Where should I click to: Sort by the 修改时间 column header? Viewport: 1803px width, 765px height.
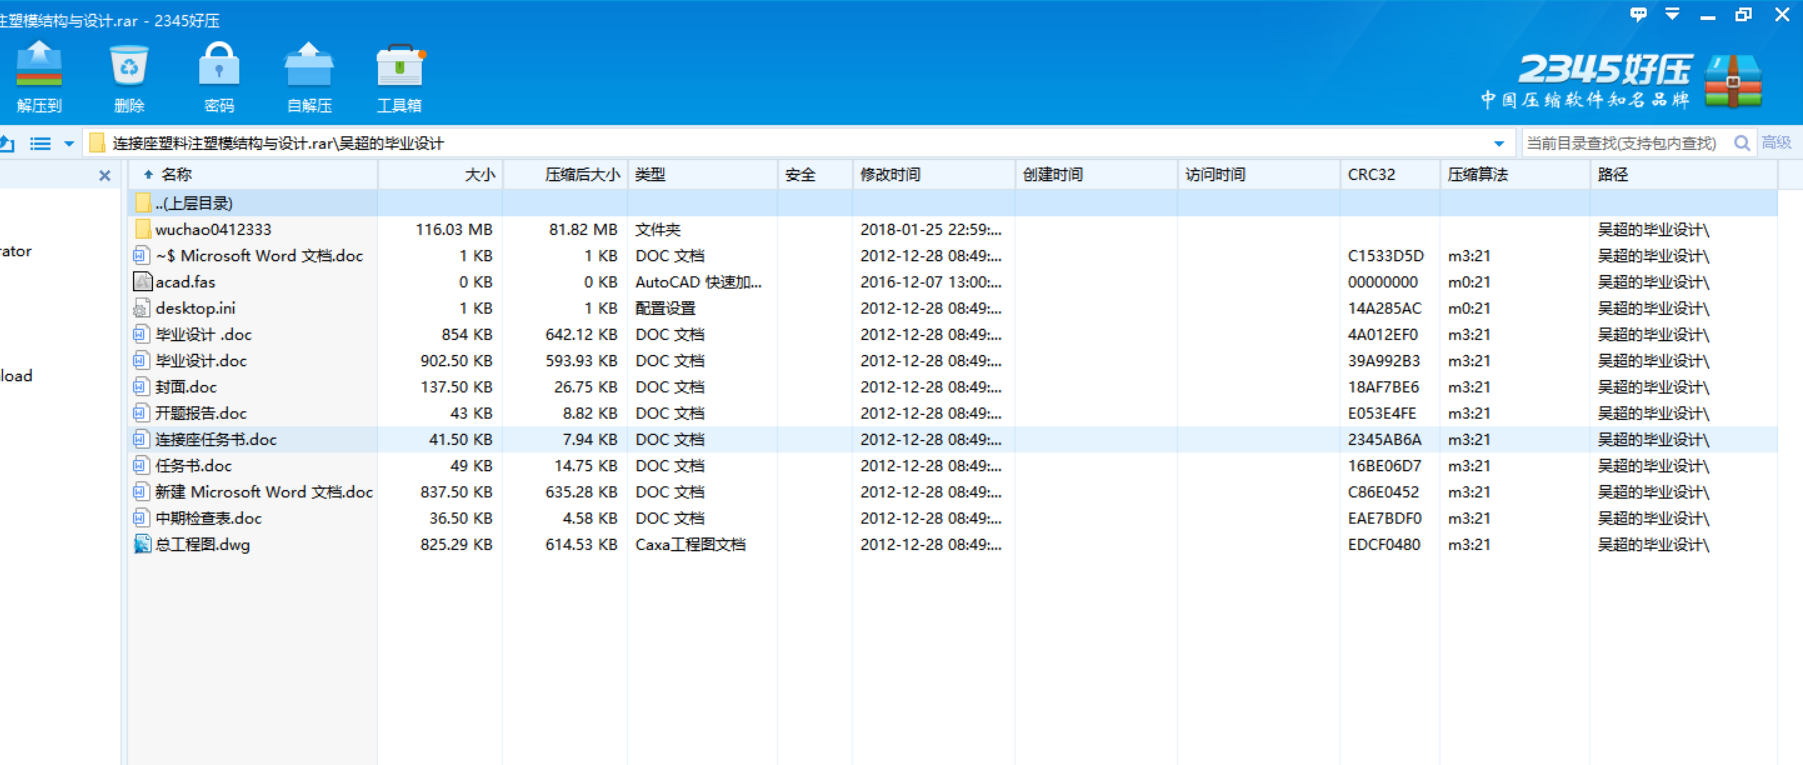click(934, 175)
